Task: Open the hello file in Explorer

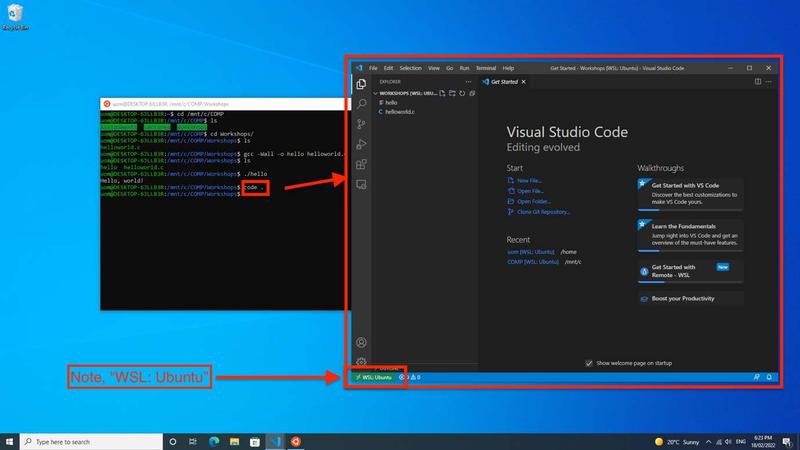Action: [x=389, y=103]
